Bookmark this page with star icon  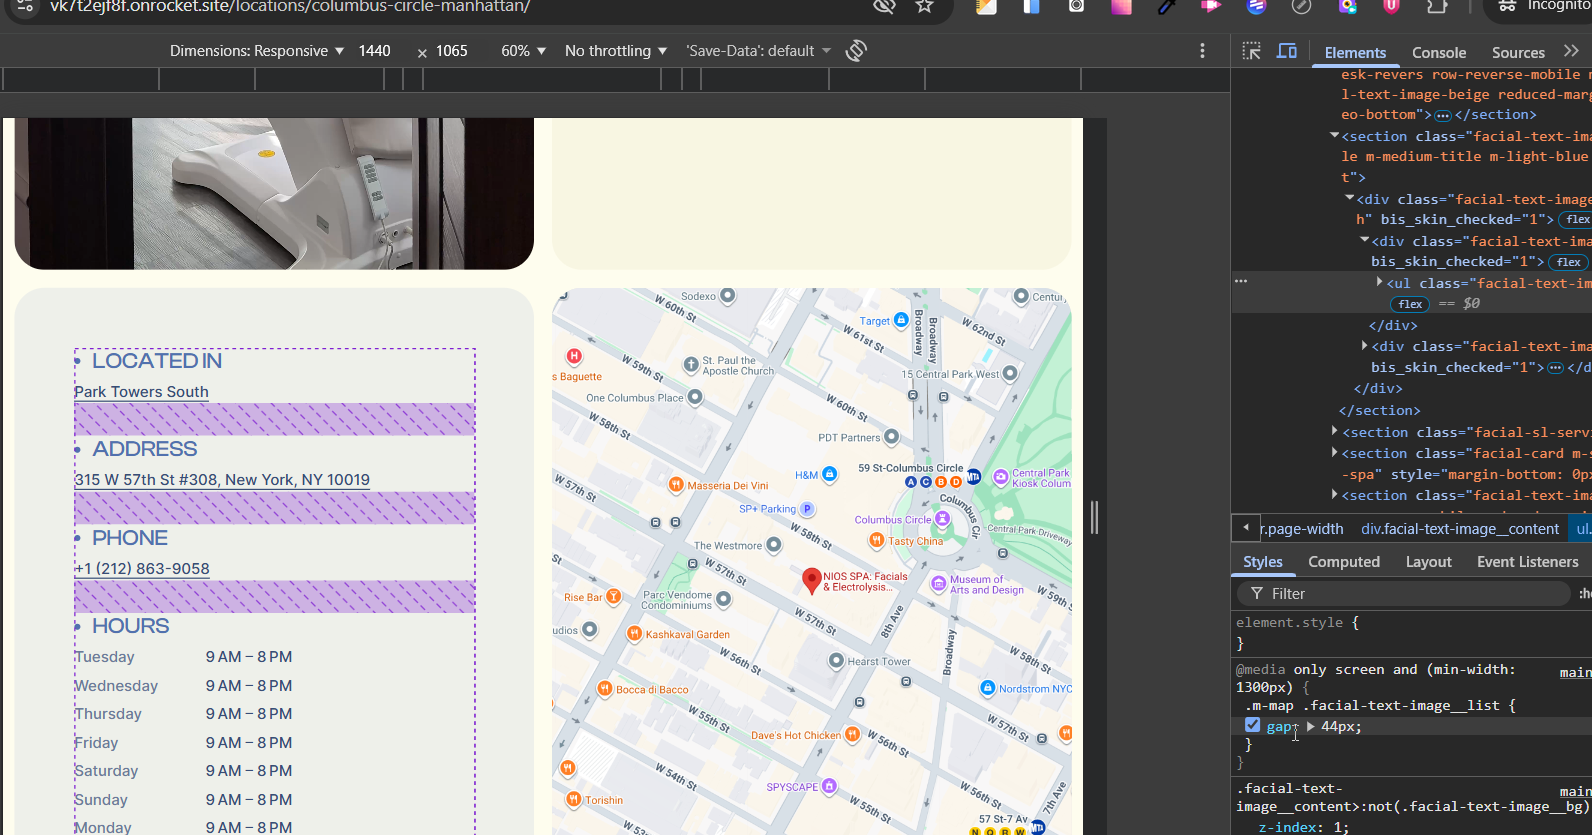924,7
